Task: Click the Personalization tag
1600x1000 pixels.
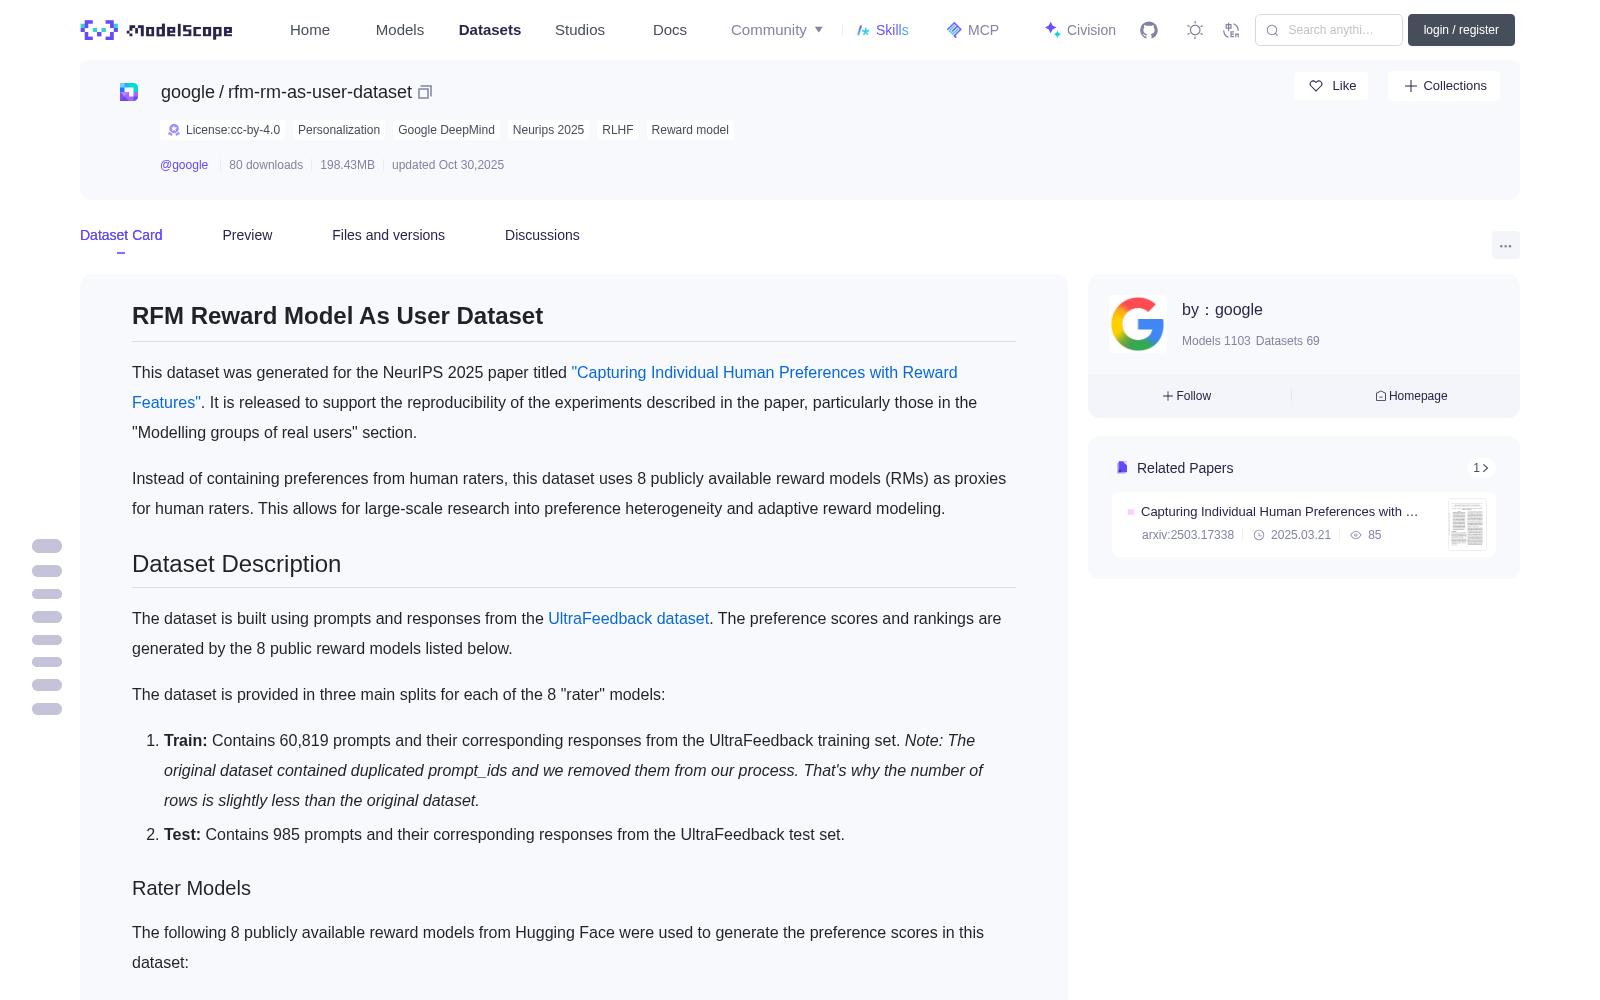Action: [339, 130]
